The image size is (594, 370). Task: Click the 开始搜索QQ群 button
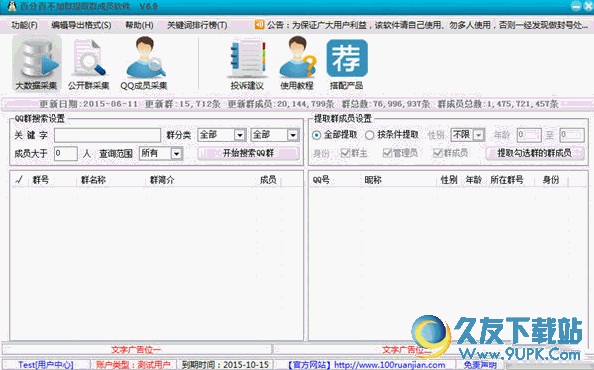click(x=249, y=153)
